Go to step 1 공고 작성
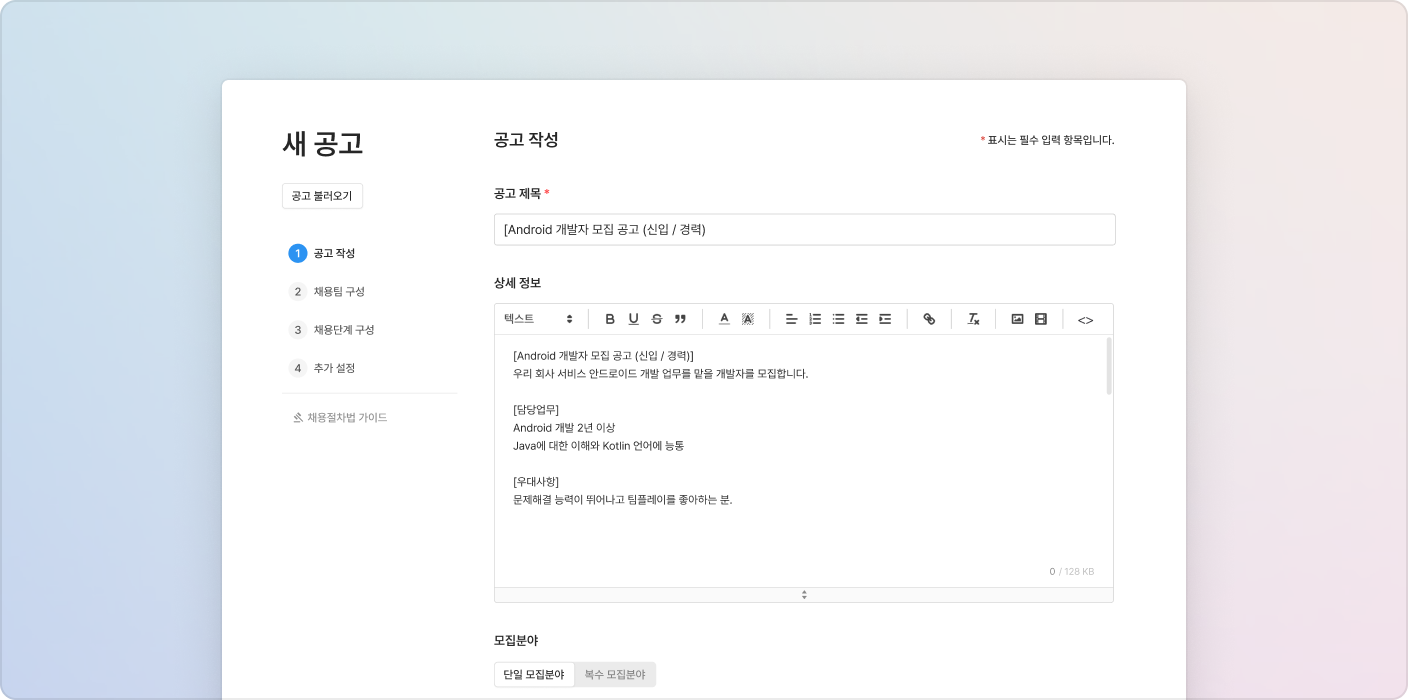The width and height of the screenshot is (1408, 700). pyautogui.click(x=322, y=253)
